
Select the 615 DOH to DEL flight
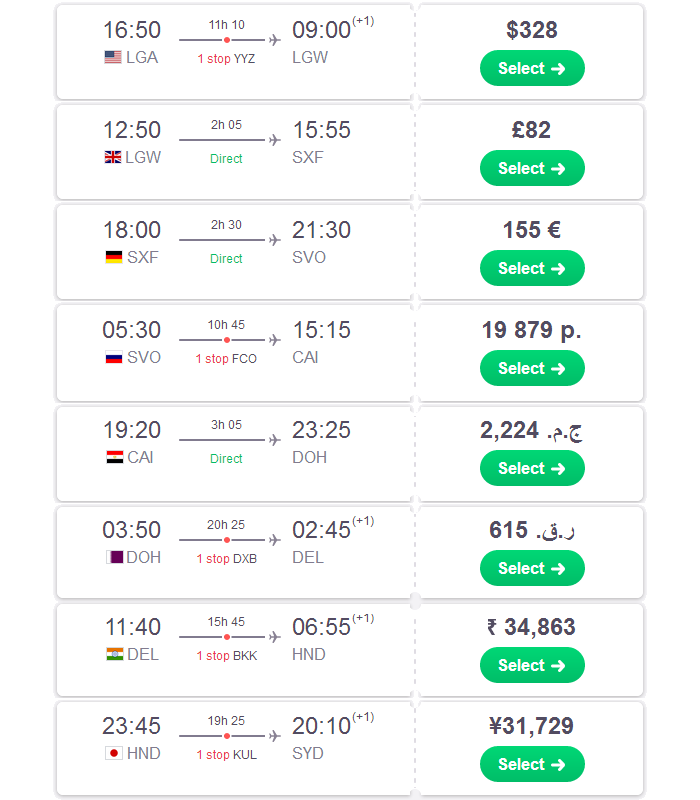click(532, 568)
